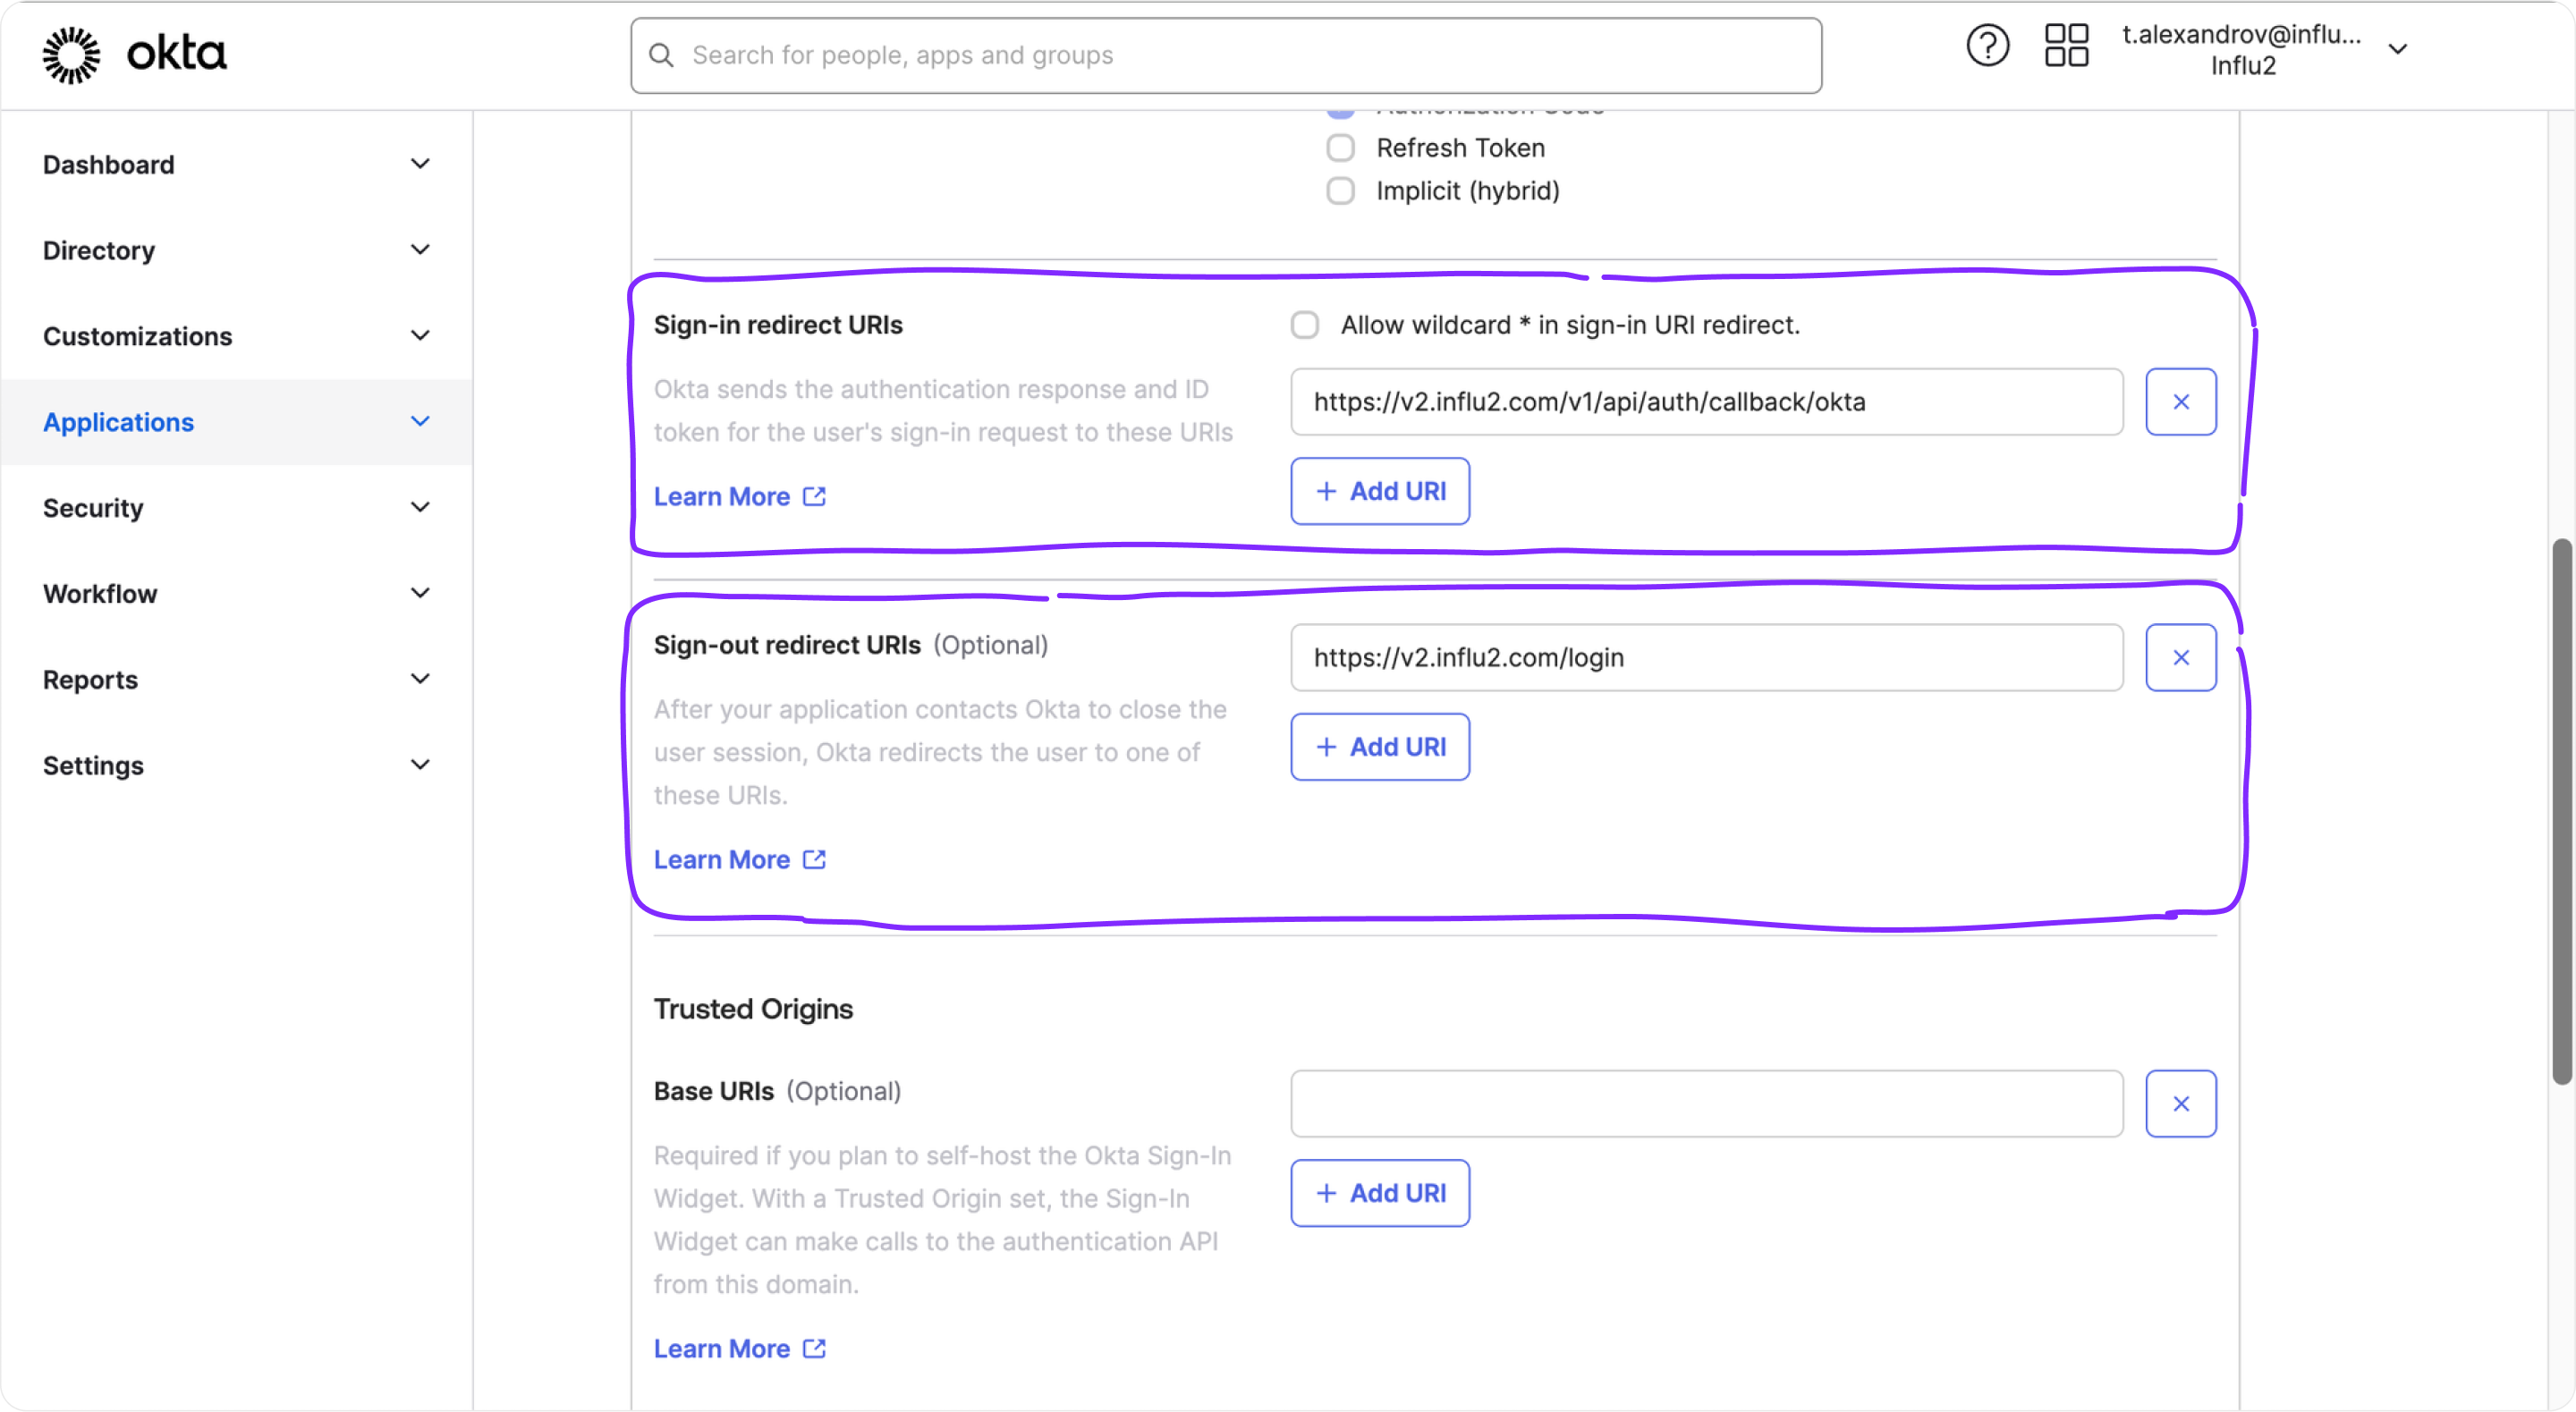Open the user account dropdown arrow
This screenshot has height=1412, width=2576.
(x=2397, y=49)
